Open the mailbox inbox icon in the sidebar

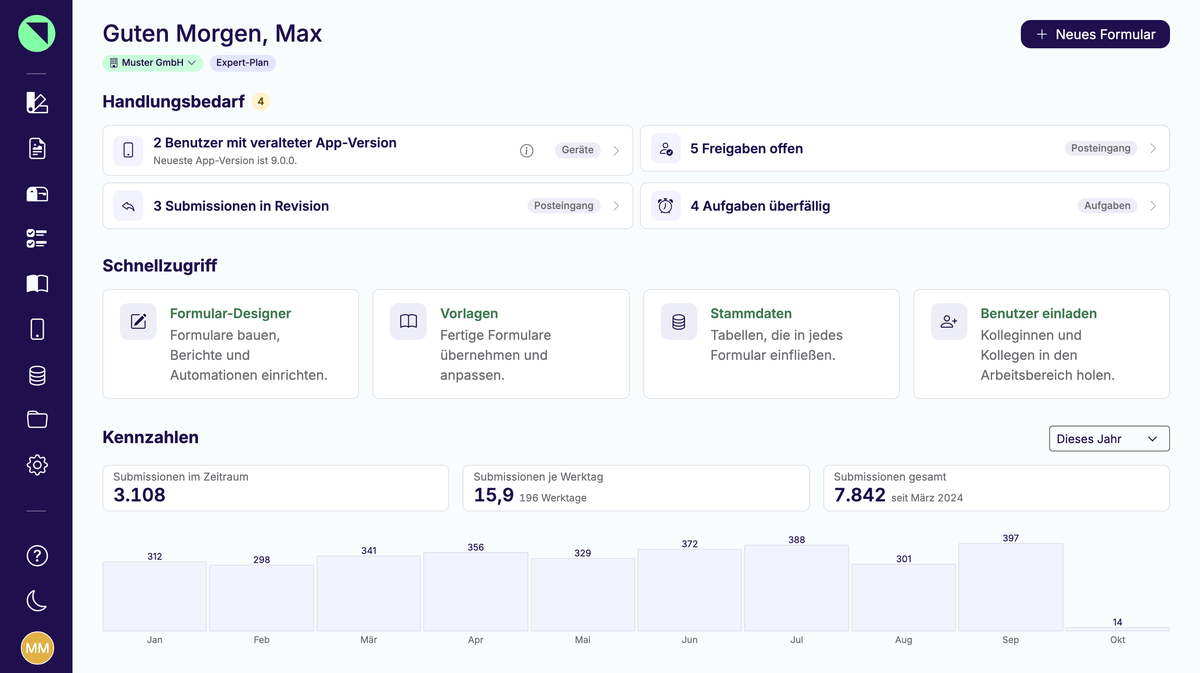click(37, 194)
